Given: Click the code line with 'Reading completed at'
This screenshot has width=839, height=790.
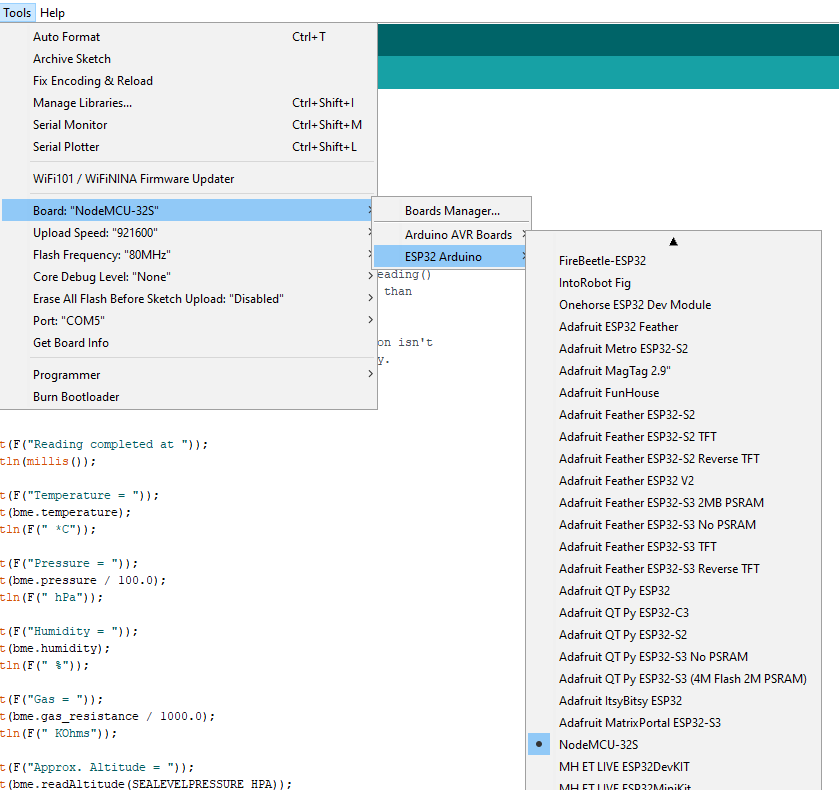Looking at the screenshot, I should coord(104,444).
